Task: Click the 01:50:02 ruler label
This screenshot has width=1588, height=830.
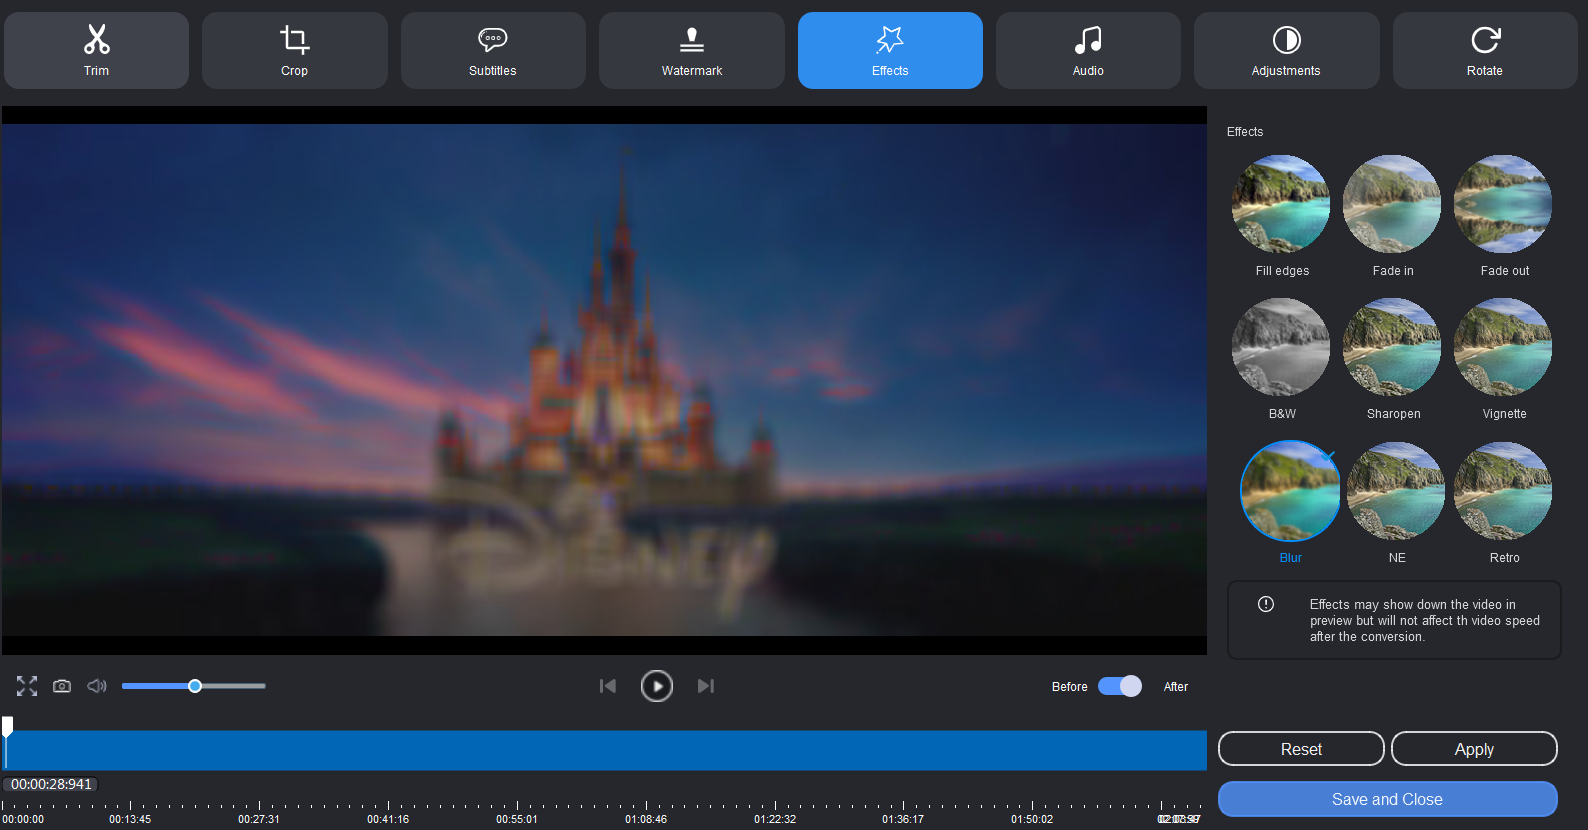Action: 1032,819
